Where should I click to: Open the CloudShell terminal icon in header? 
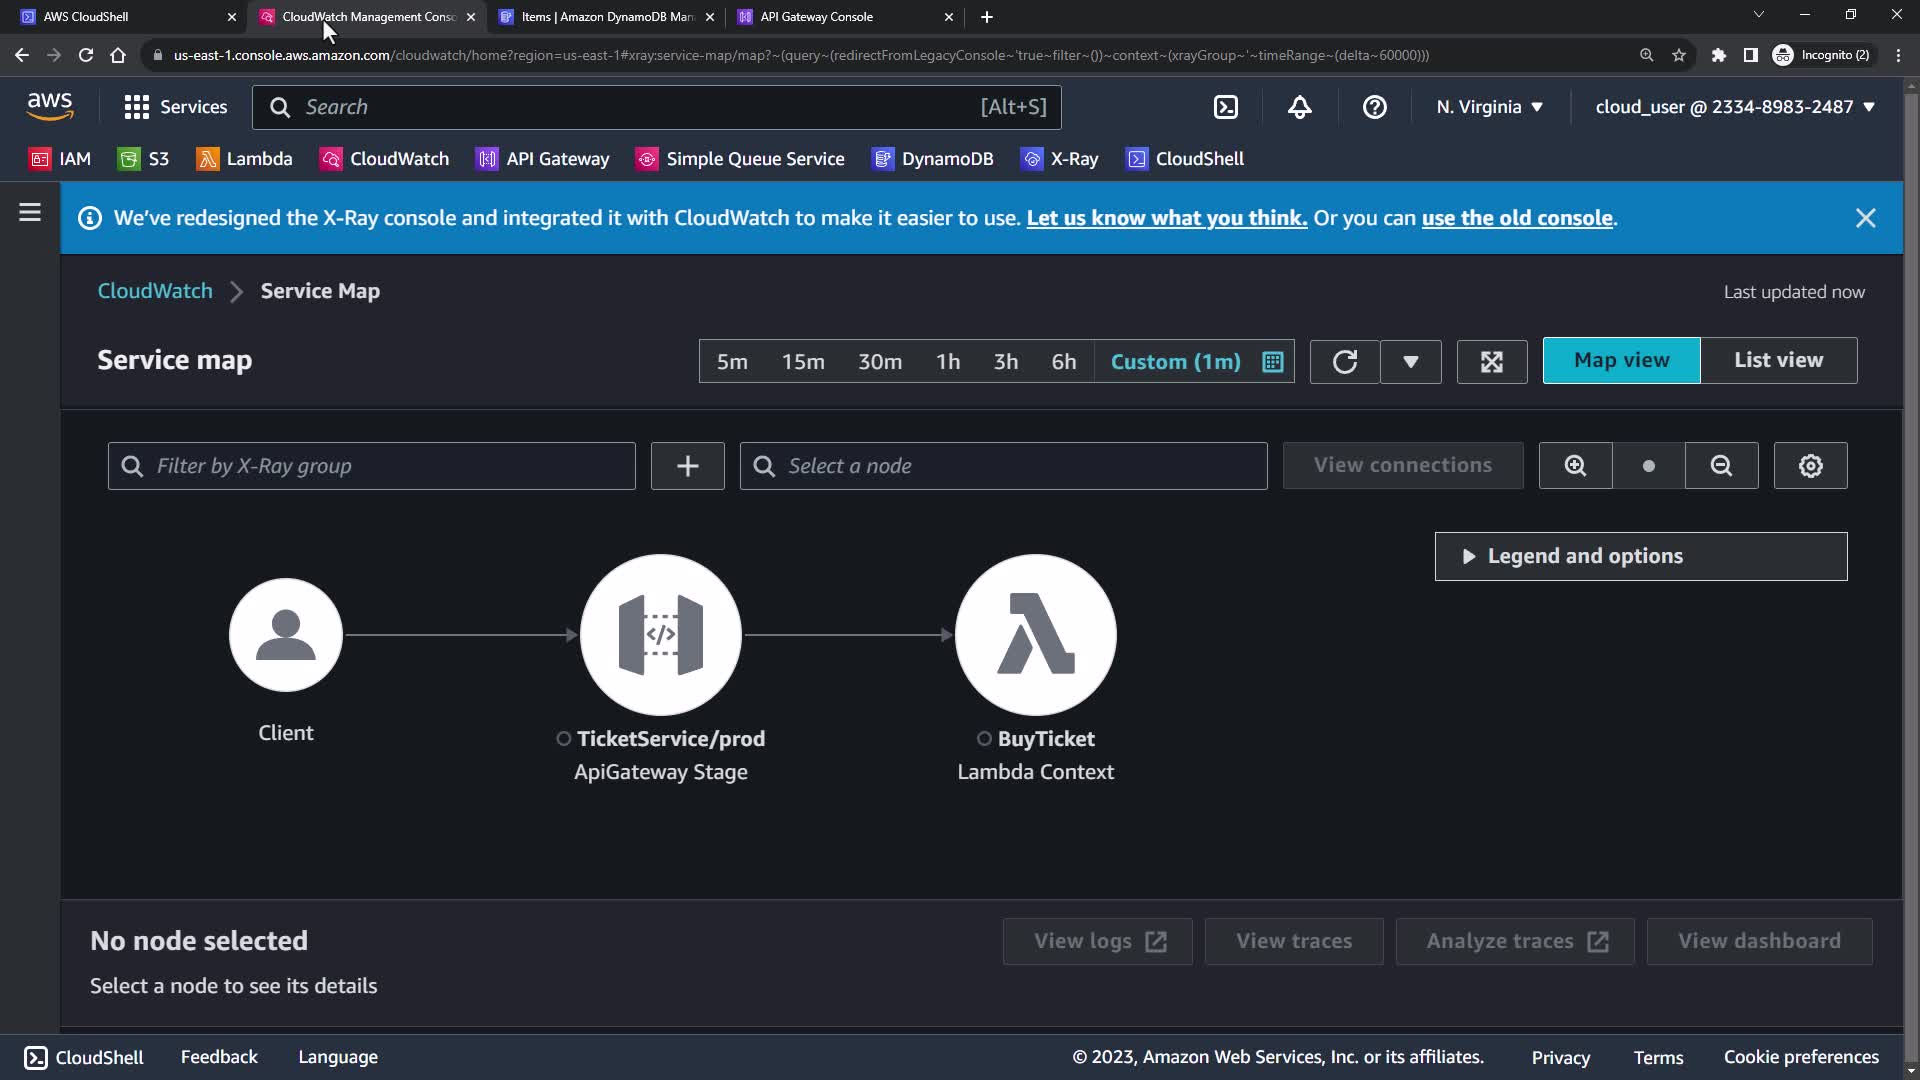click(x=1225, y=107)
